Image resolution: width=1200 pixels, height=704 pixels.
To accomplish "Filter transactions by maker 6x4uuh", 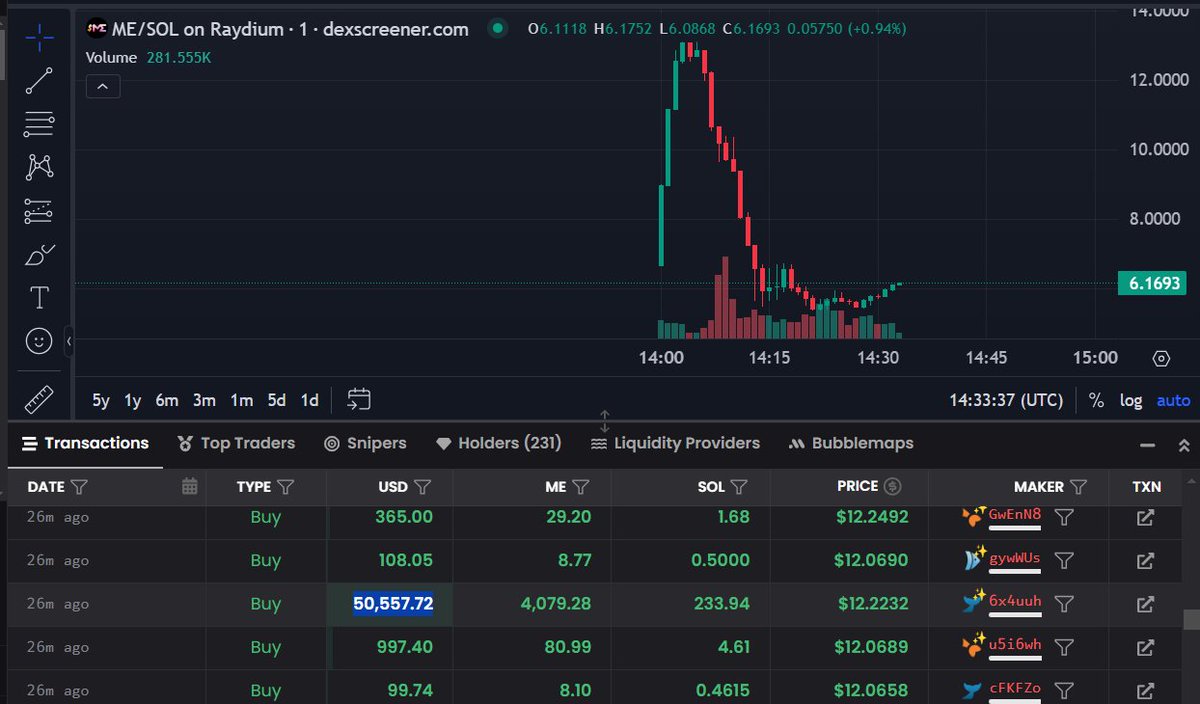I will pos(1065,604).
